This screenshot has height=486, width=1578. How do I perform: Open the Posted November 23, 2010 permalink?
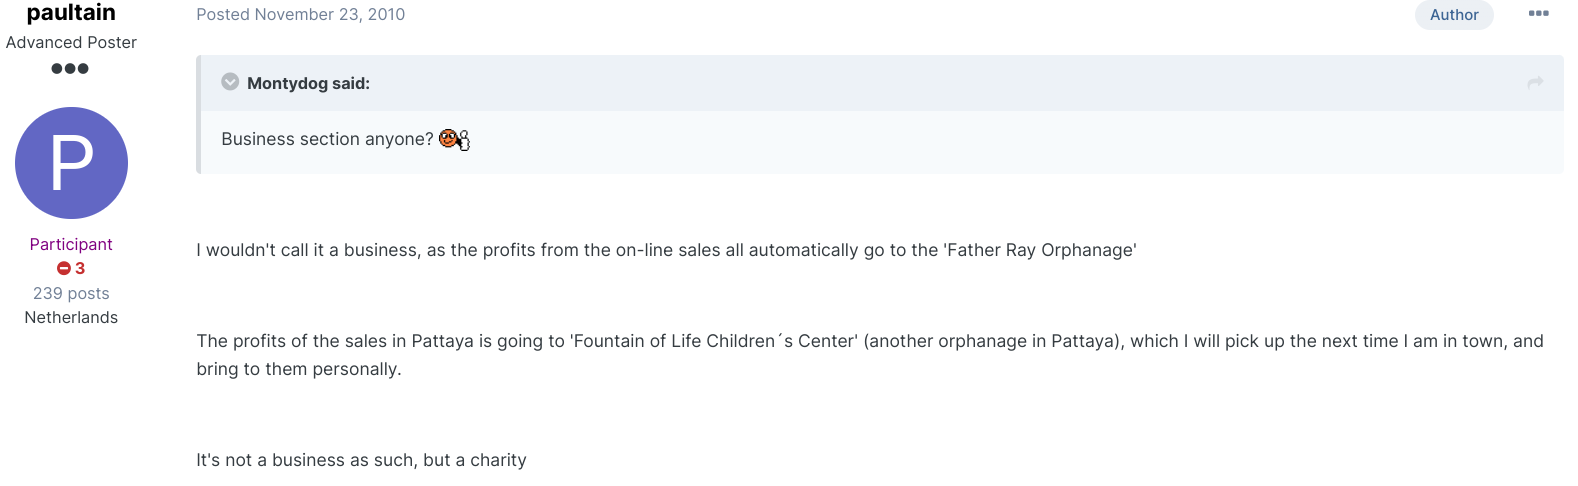click(301, 15)
